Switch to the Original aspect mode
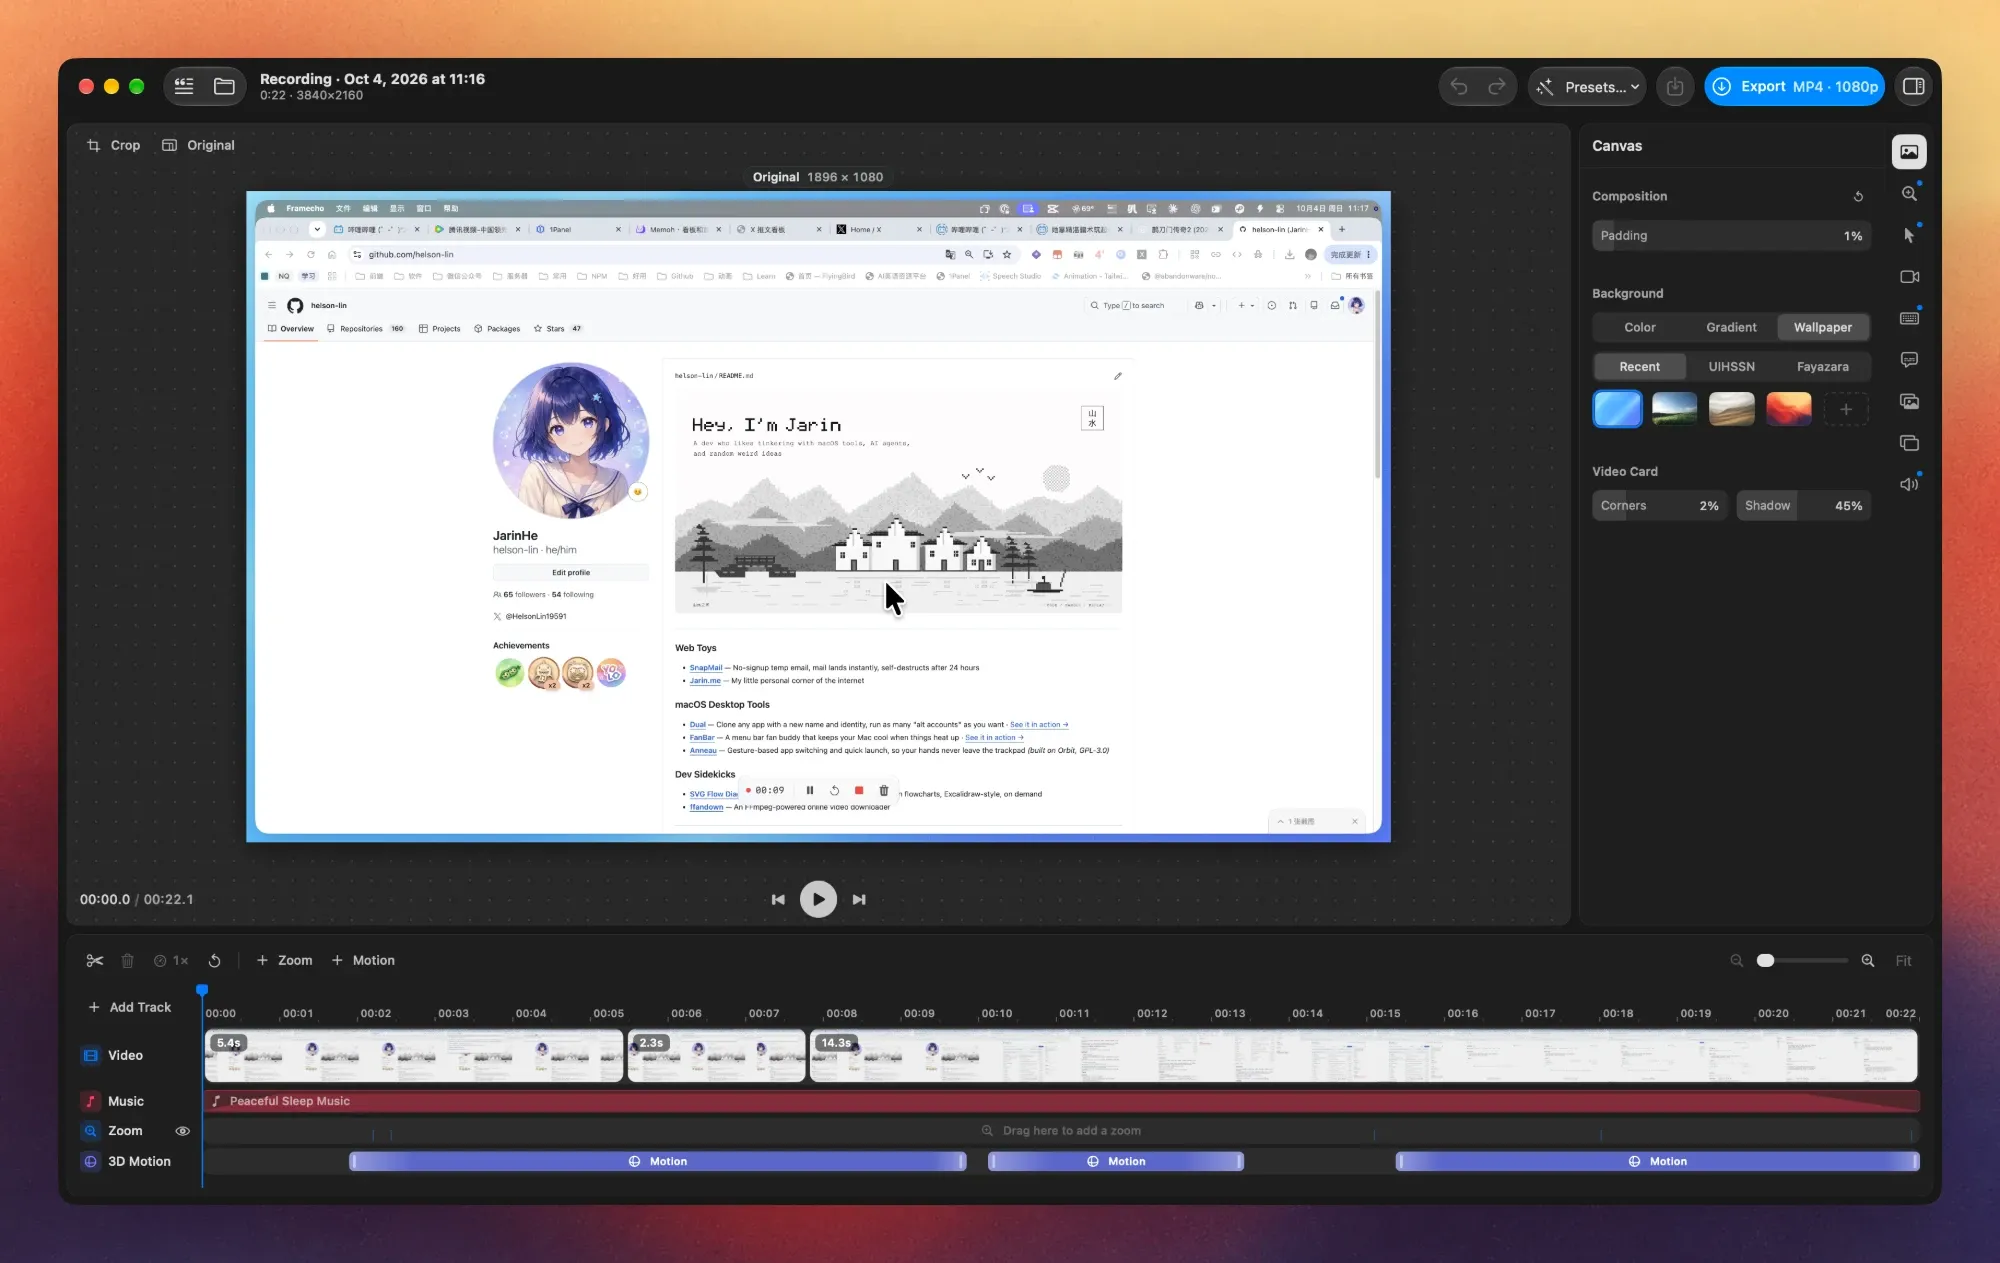2000x1263 pixels. pyautogui.click(x=198, y=145)
